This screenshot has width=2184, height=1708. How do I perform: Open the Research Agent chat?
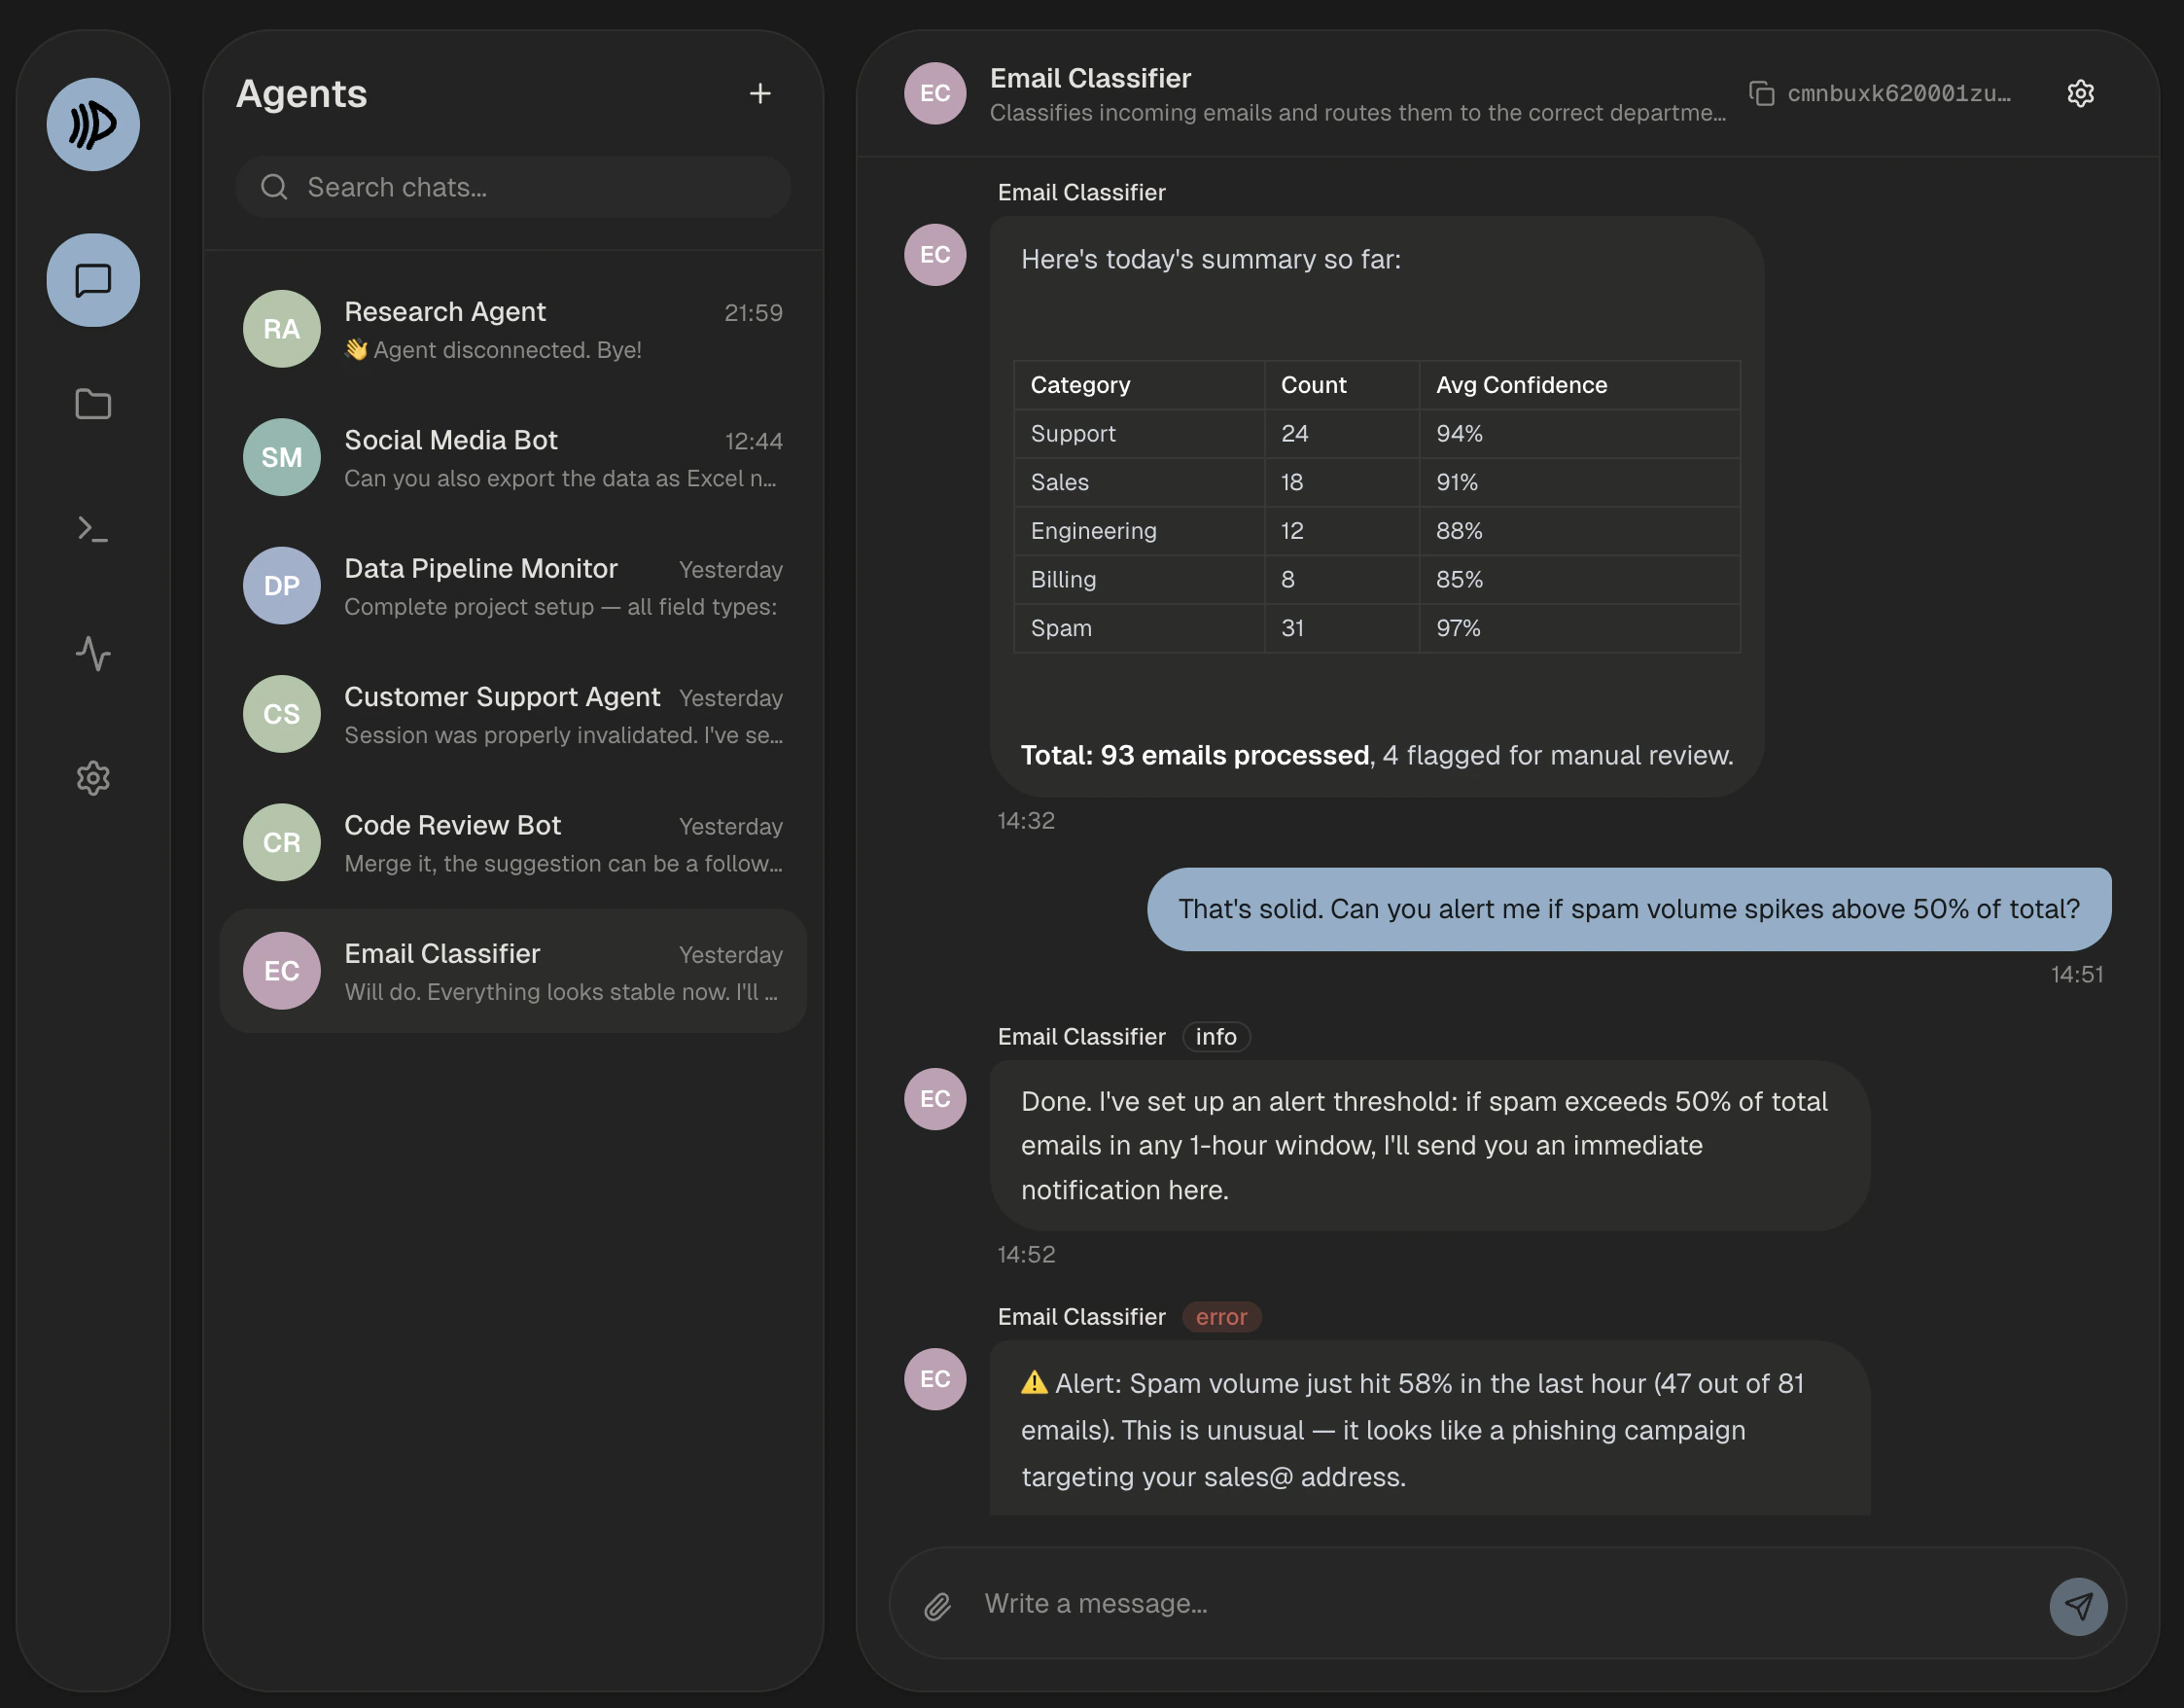pyautogui.click(x=513, y=329)
